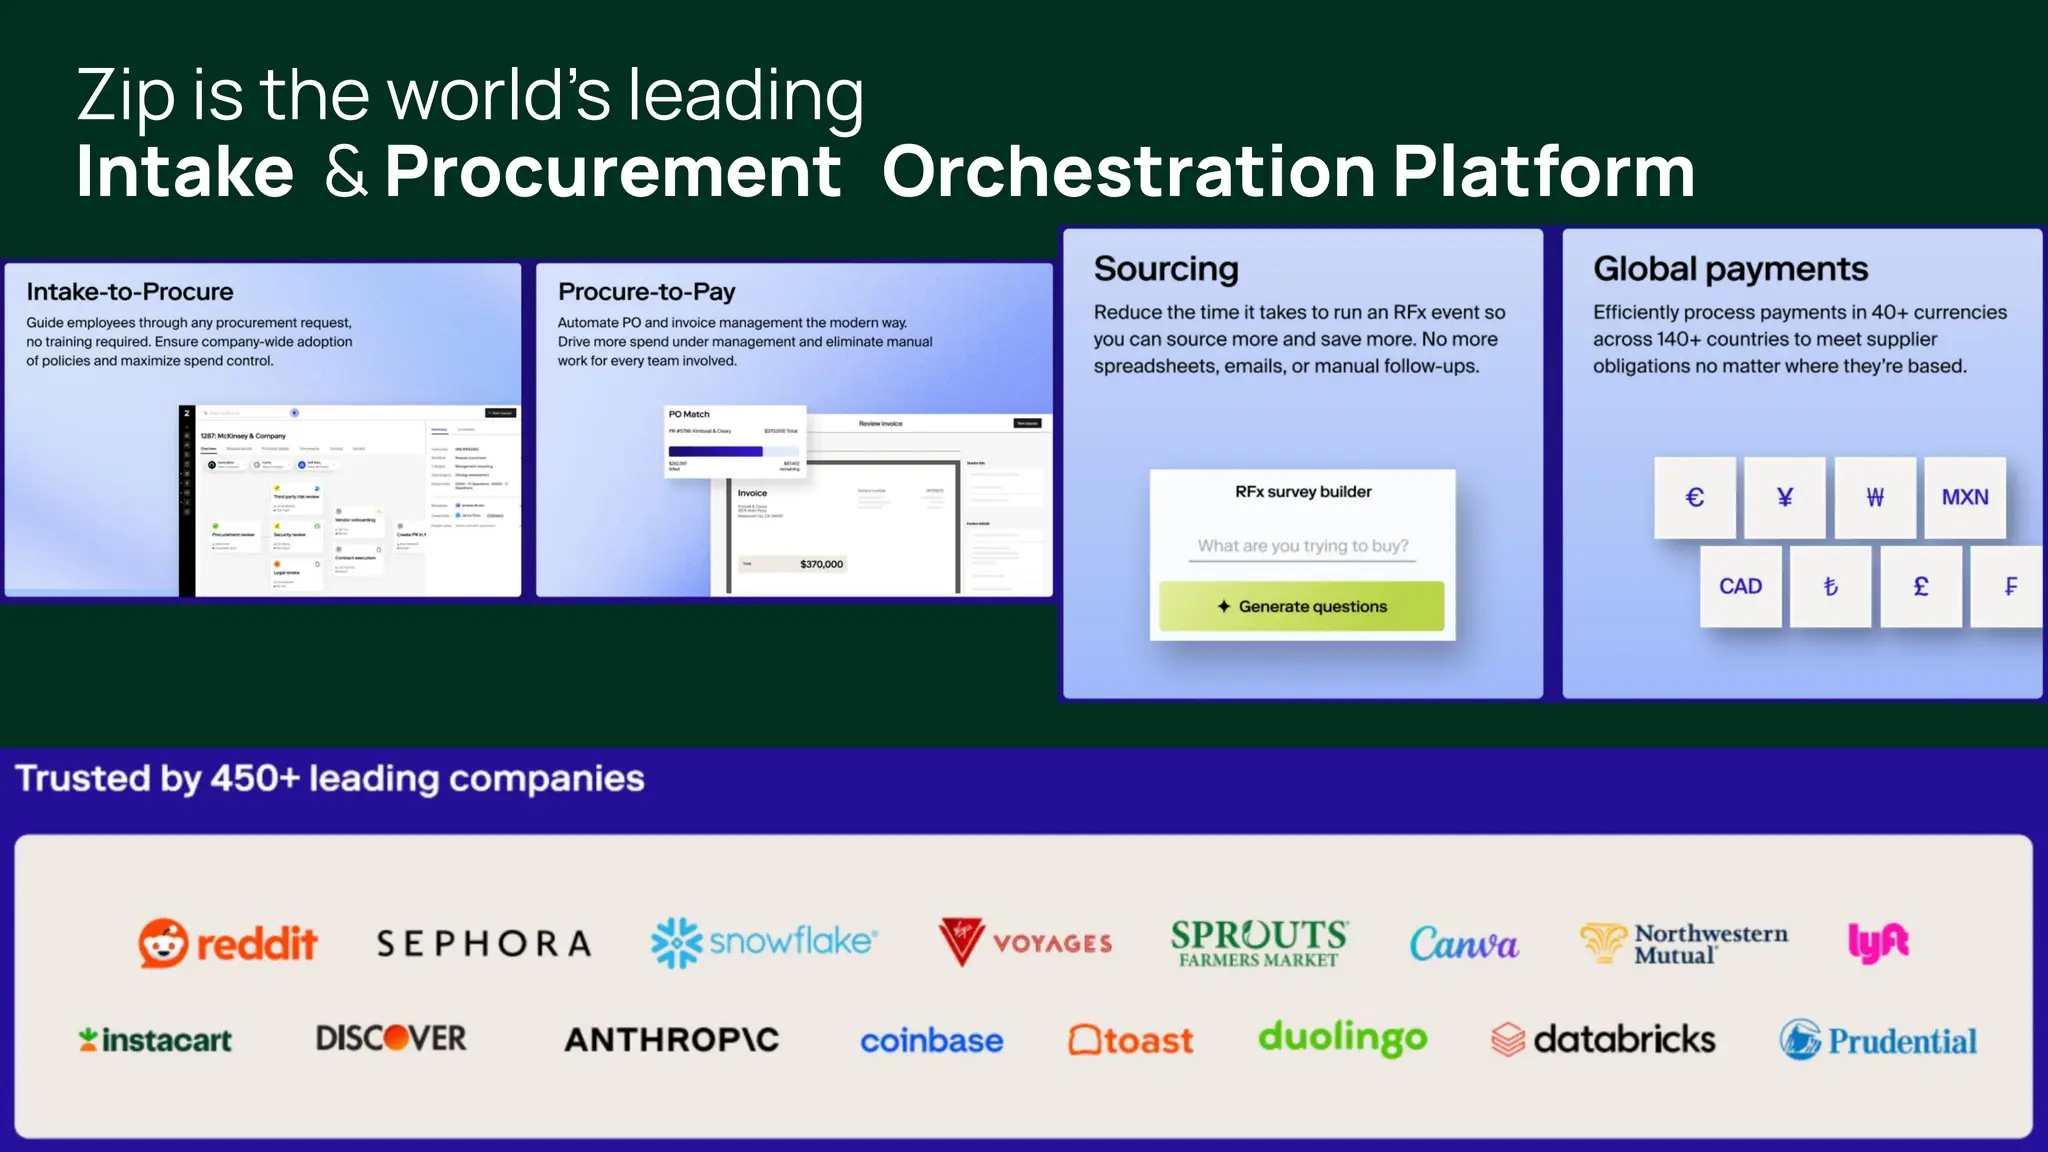Click the Discover logo
The width and height of the screenshot is (2048, 1152).
click(391, 1038)
